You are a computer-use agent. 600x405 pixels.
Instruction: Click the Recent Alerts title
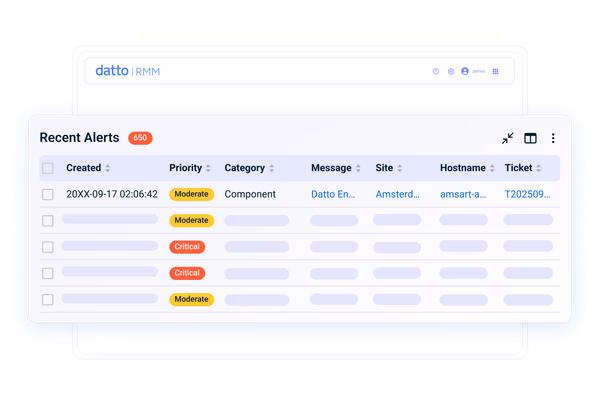(x=79, y=137)
